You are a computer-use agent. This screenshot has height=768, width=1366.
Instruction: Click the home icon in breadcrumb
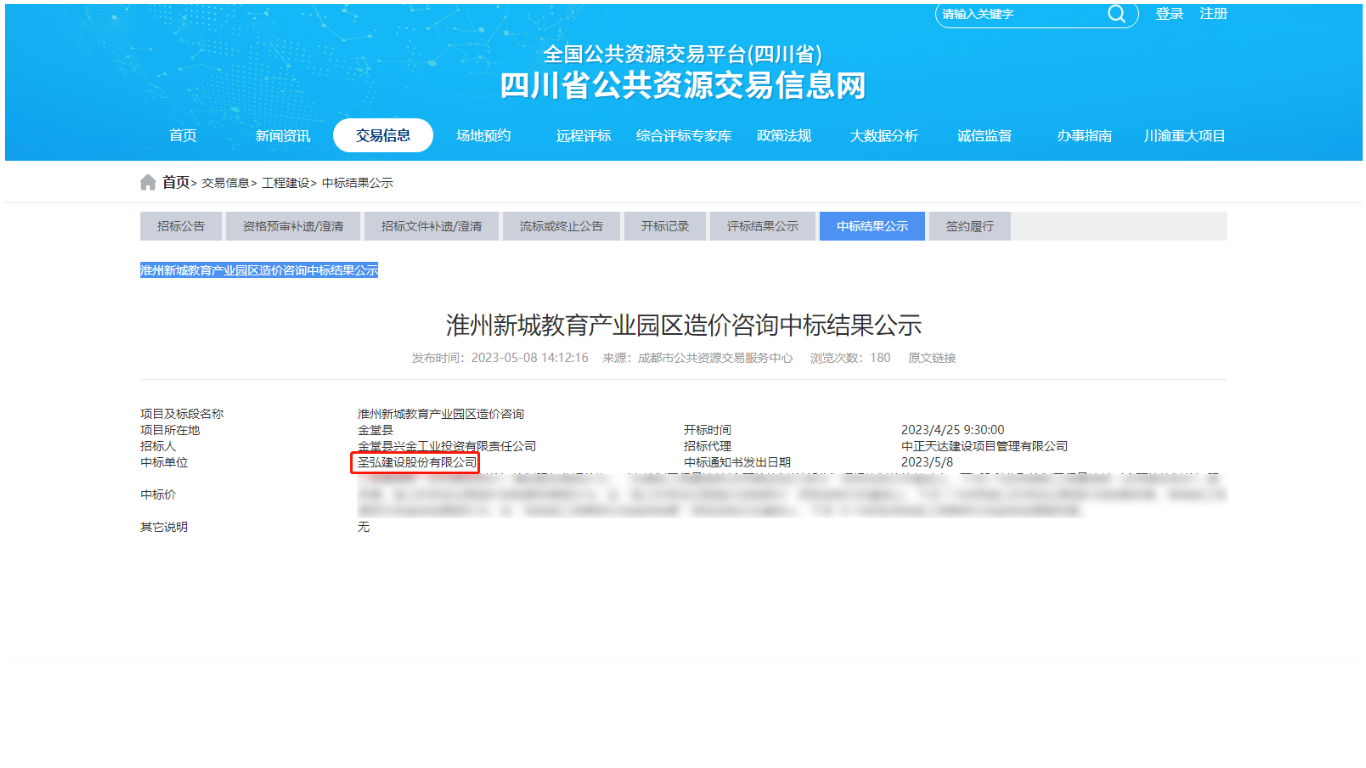pyautogui.click(x=148, y=182)
